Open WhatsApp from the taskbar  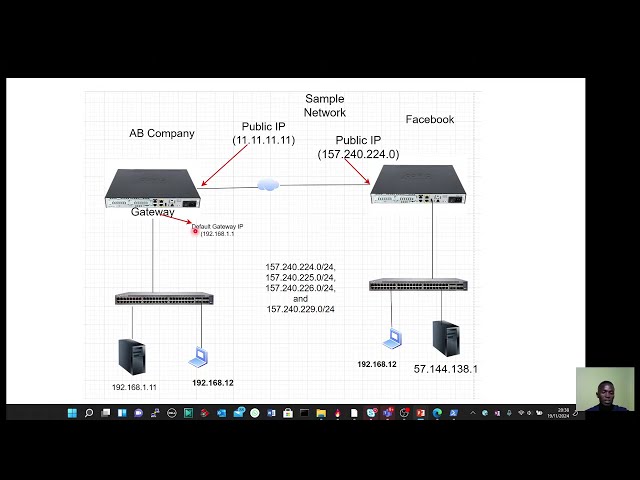[x=255, y=413]
